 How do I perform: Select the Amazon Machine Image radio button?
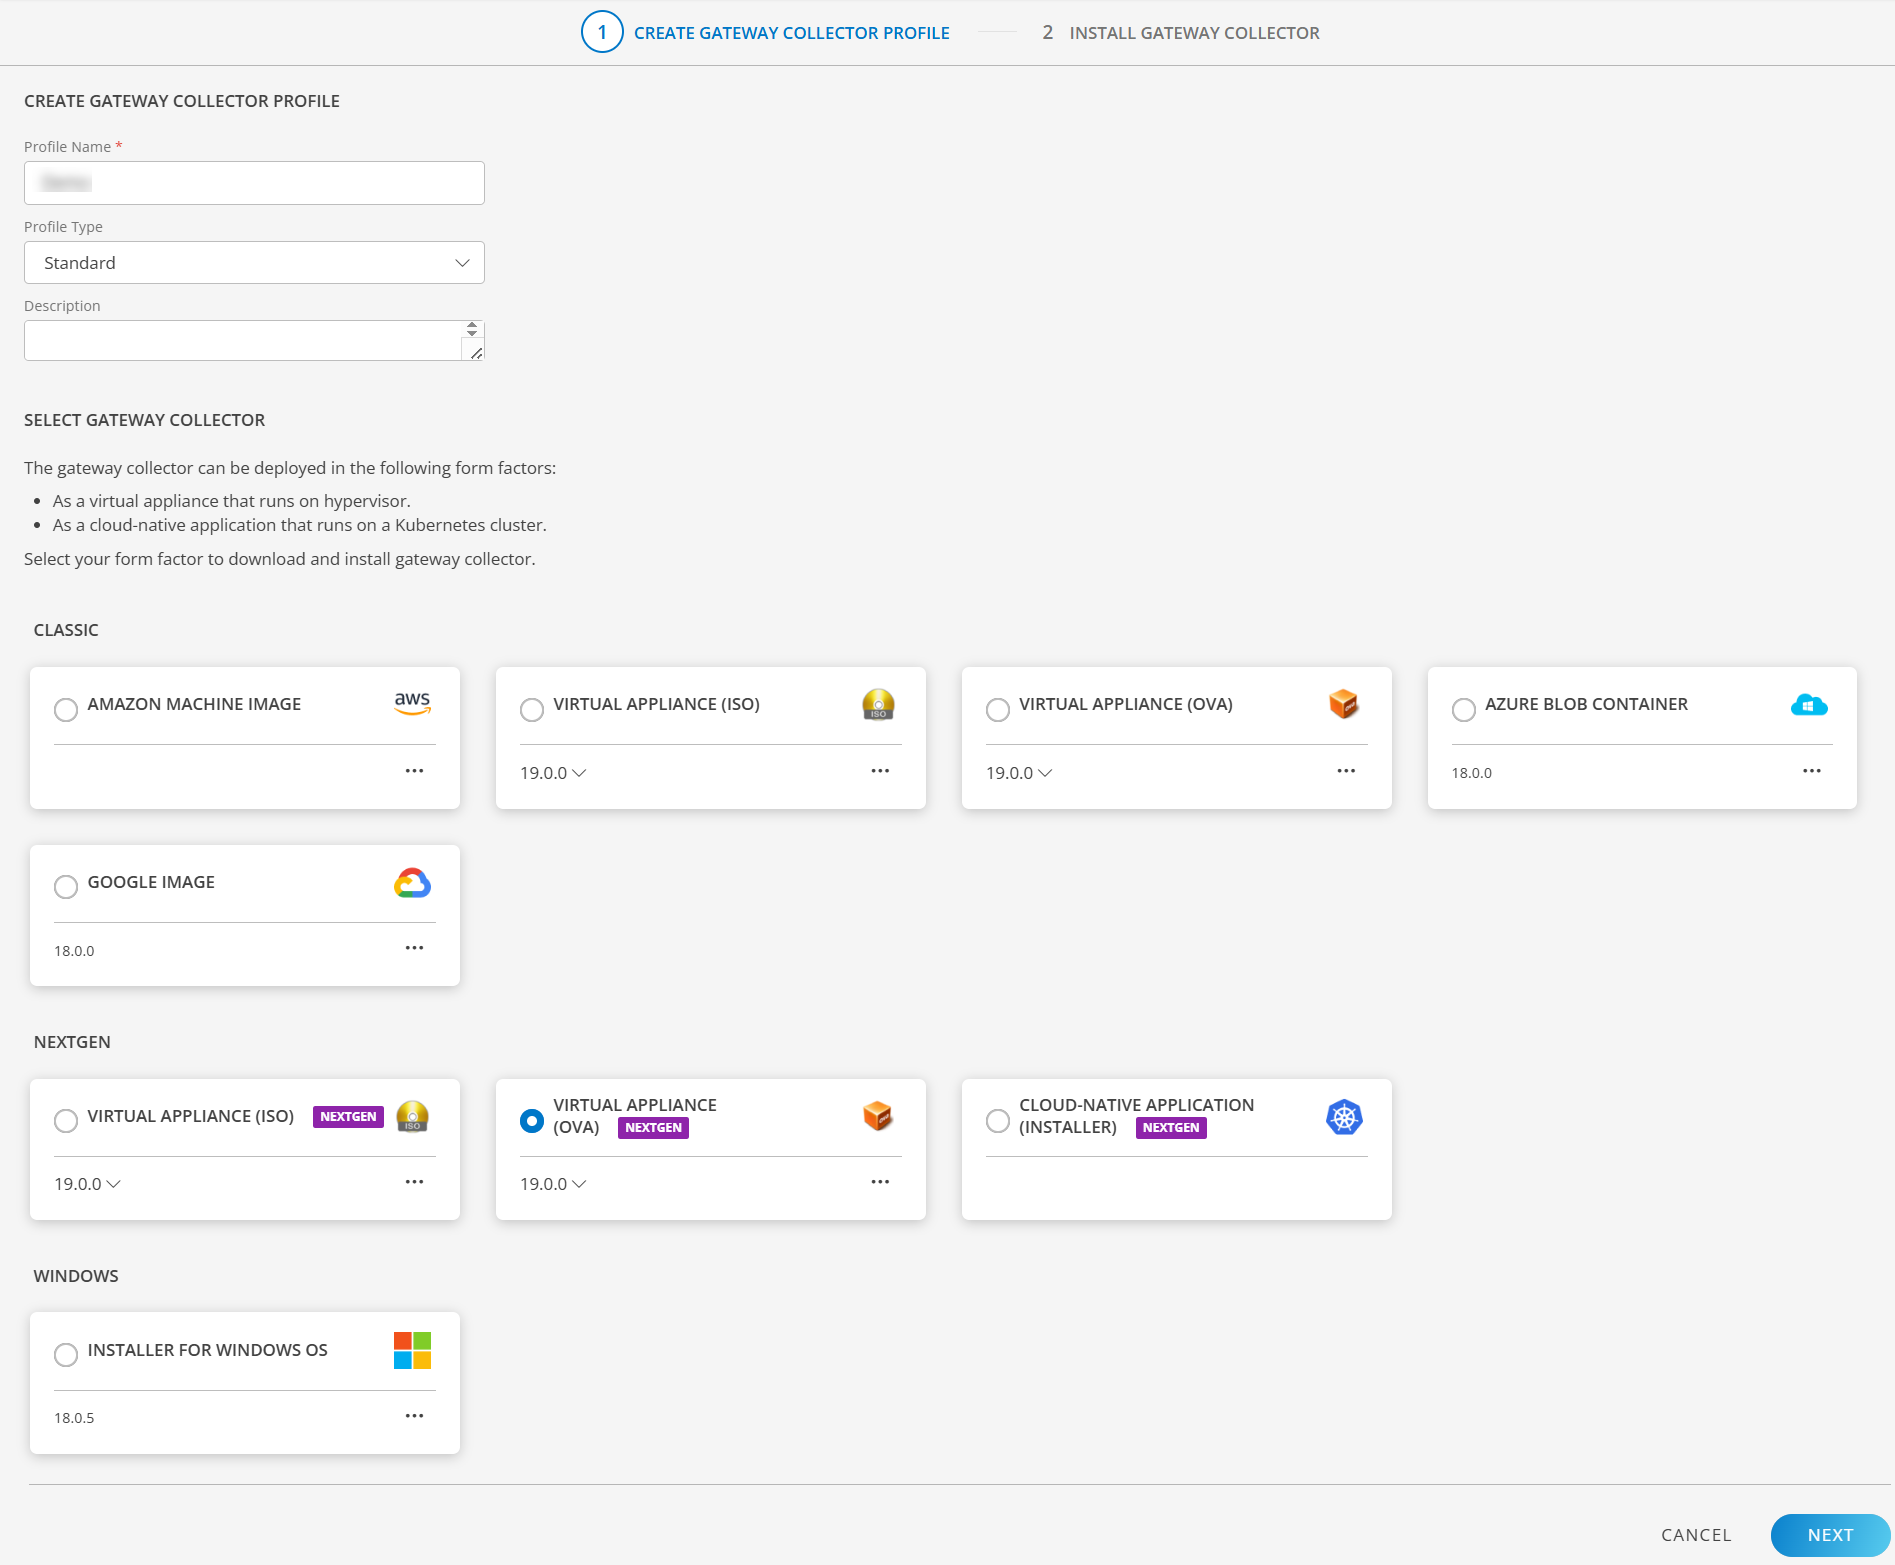pyautogui.click(x=66, y=710)
